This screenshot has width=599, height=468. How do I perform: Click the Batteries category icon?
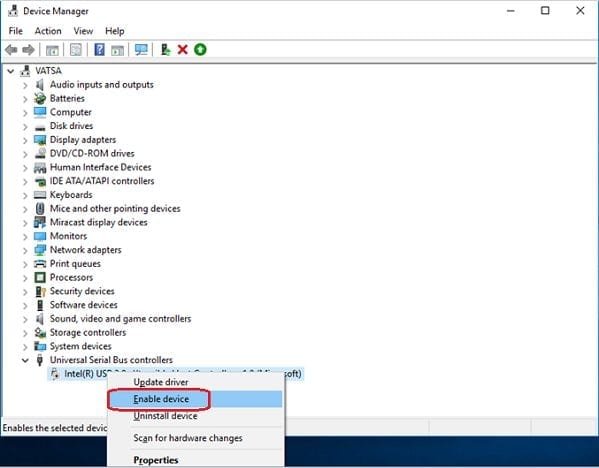point(40,98)
